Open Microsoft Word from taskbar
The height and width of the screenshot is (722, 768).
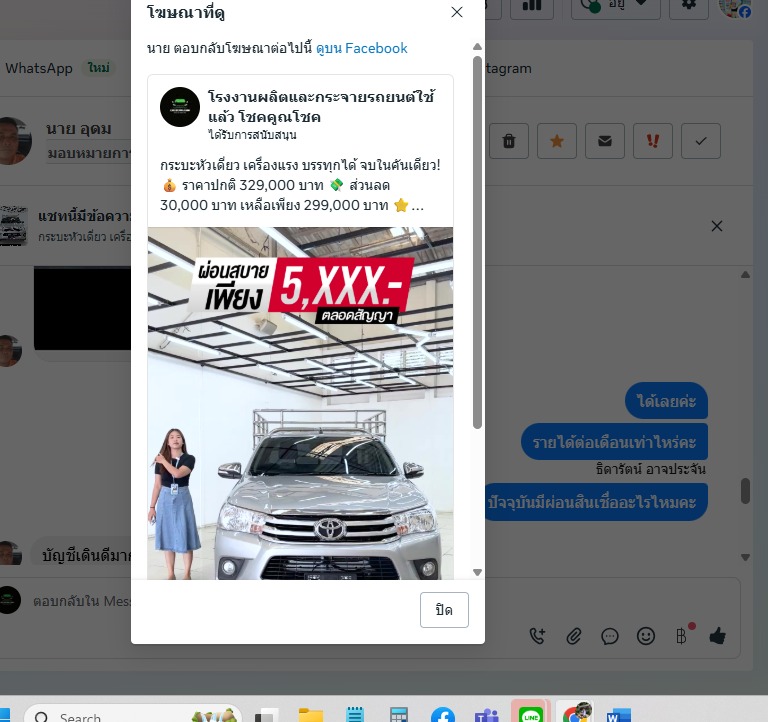[x=619, y=715]
